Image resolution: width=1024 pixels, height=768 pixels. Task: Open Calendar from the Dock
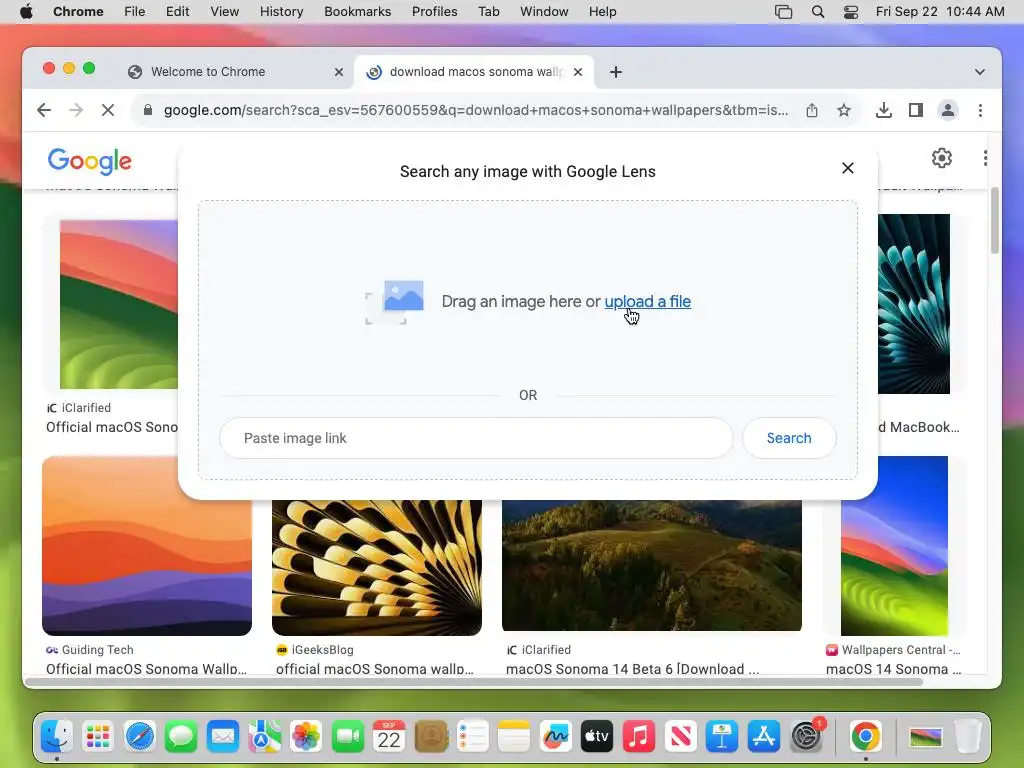pos(389,737)
